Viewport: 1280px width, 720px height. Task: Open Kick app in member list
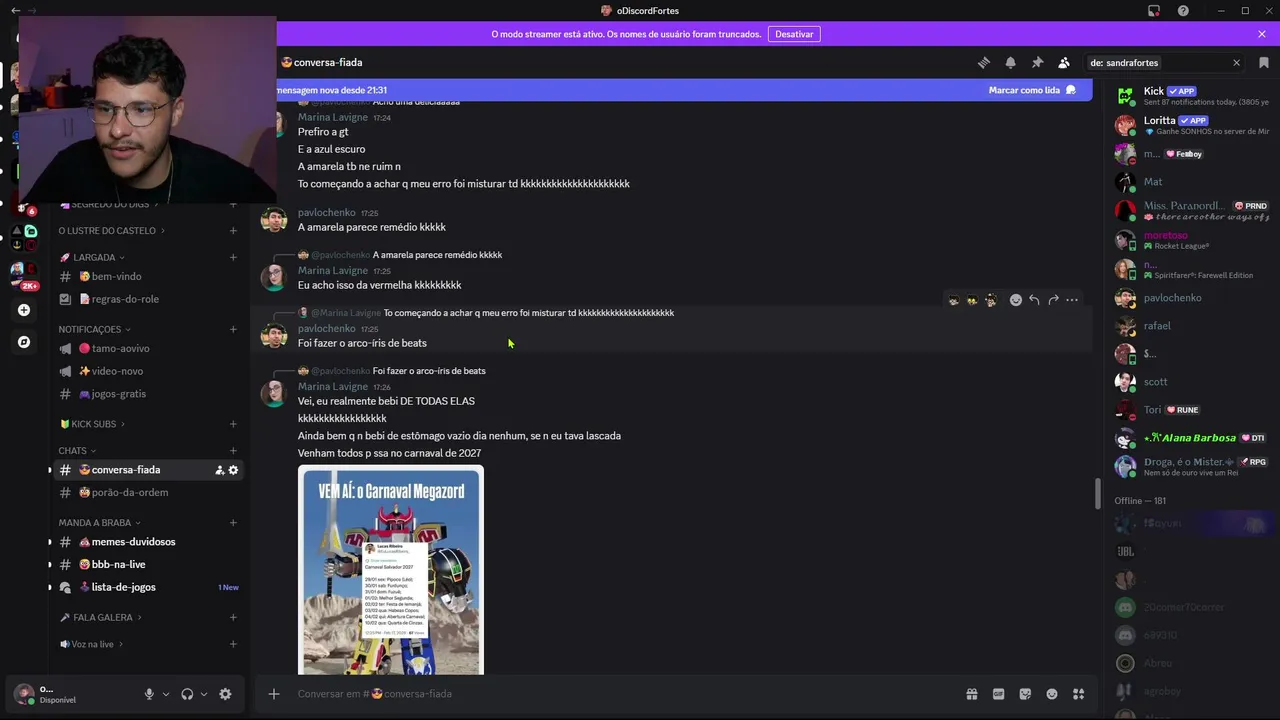pos(1192,96)
